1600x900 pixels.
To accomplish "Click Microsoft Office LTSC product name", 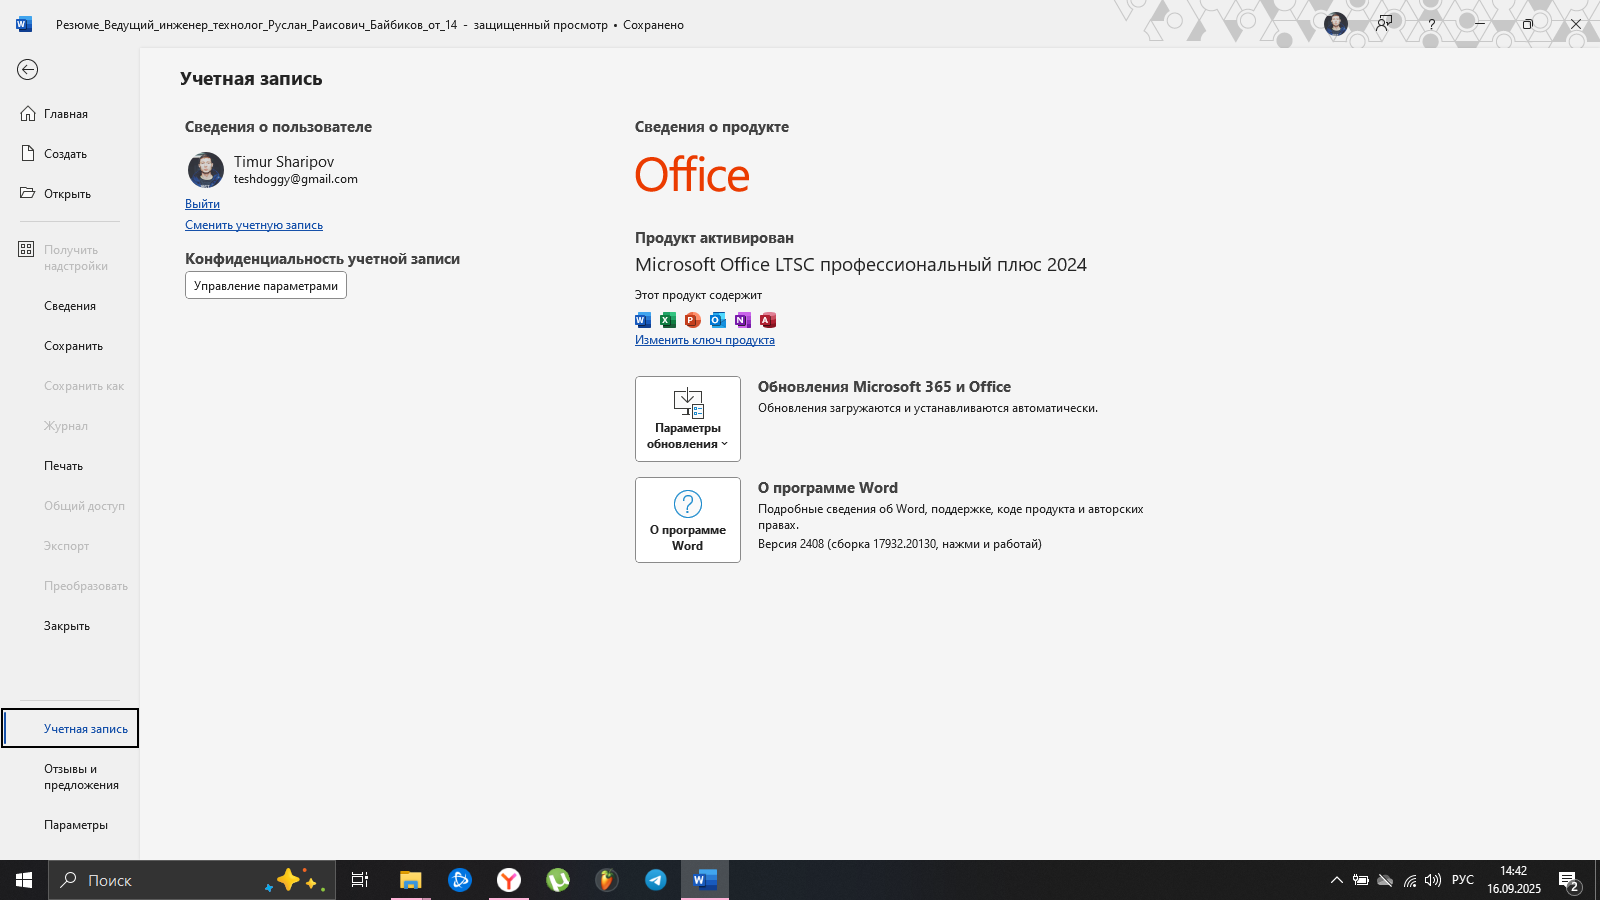I will [861, 265].
